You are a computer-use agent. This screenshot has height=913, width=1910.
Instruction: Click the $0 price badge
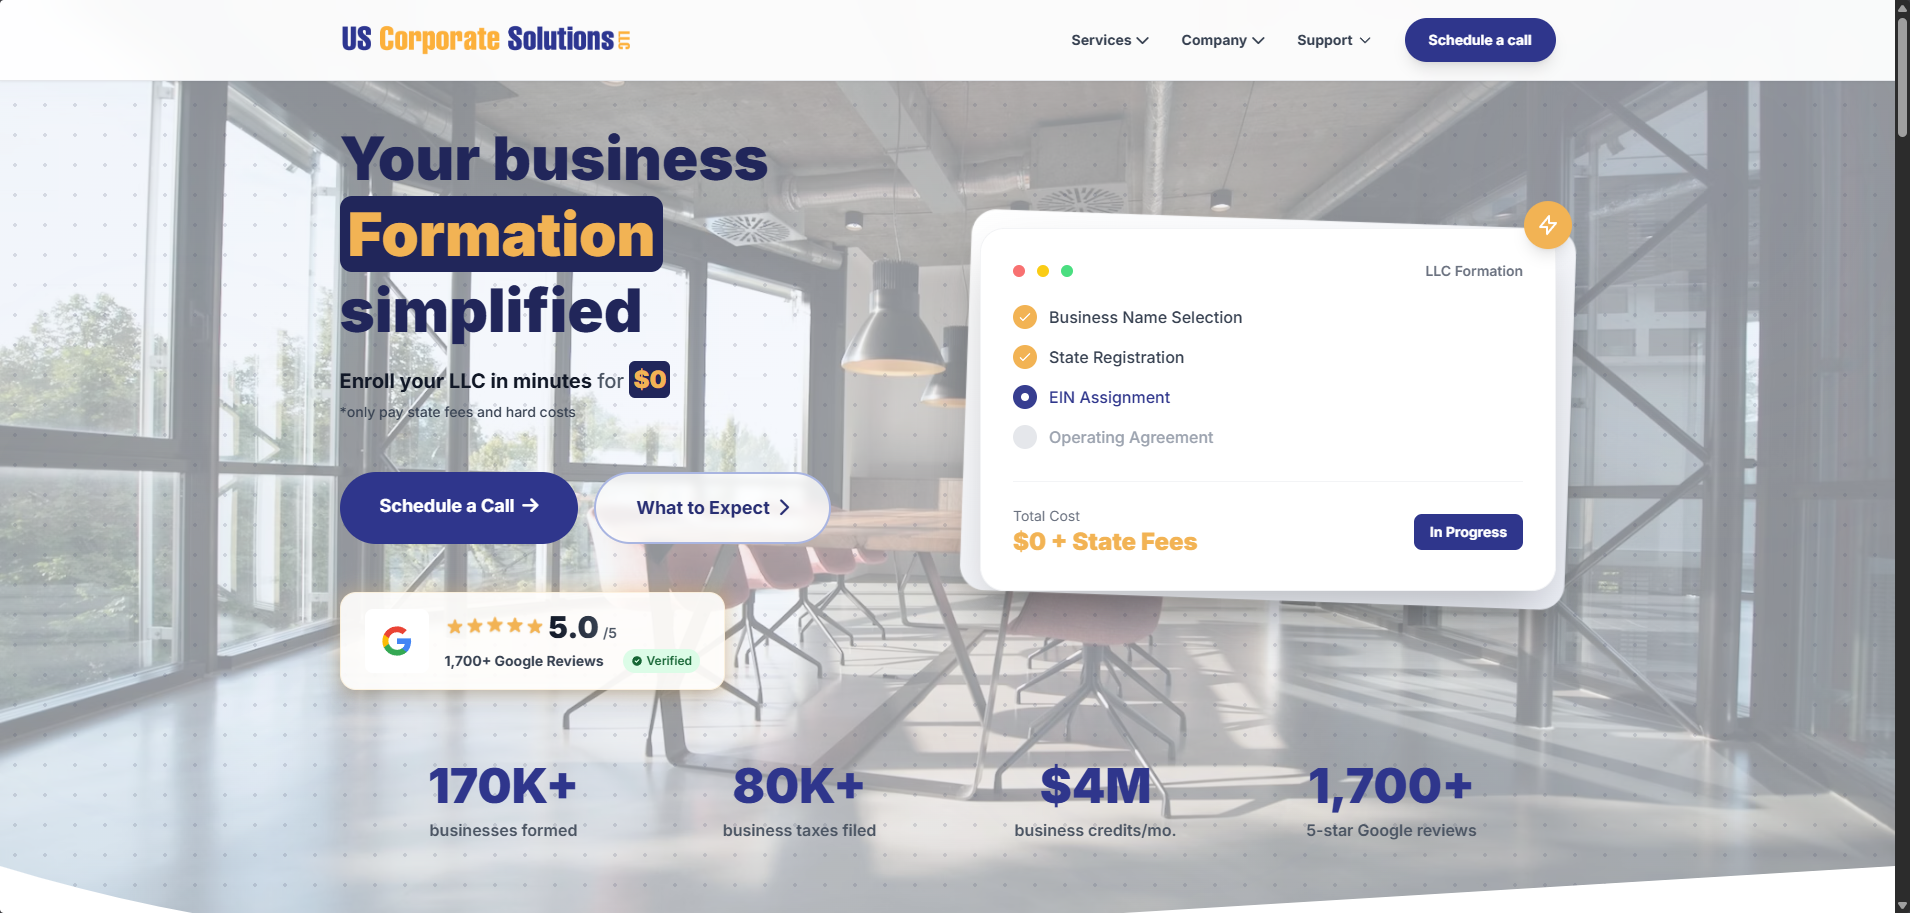pyautogui.click(x=649, y=379)
